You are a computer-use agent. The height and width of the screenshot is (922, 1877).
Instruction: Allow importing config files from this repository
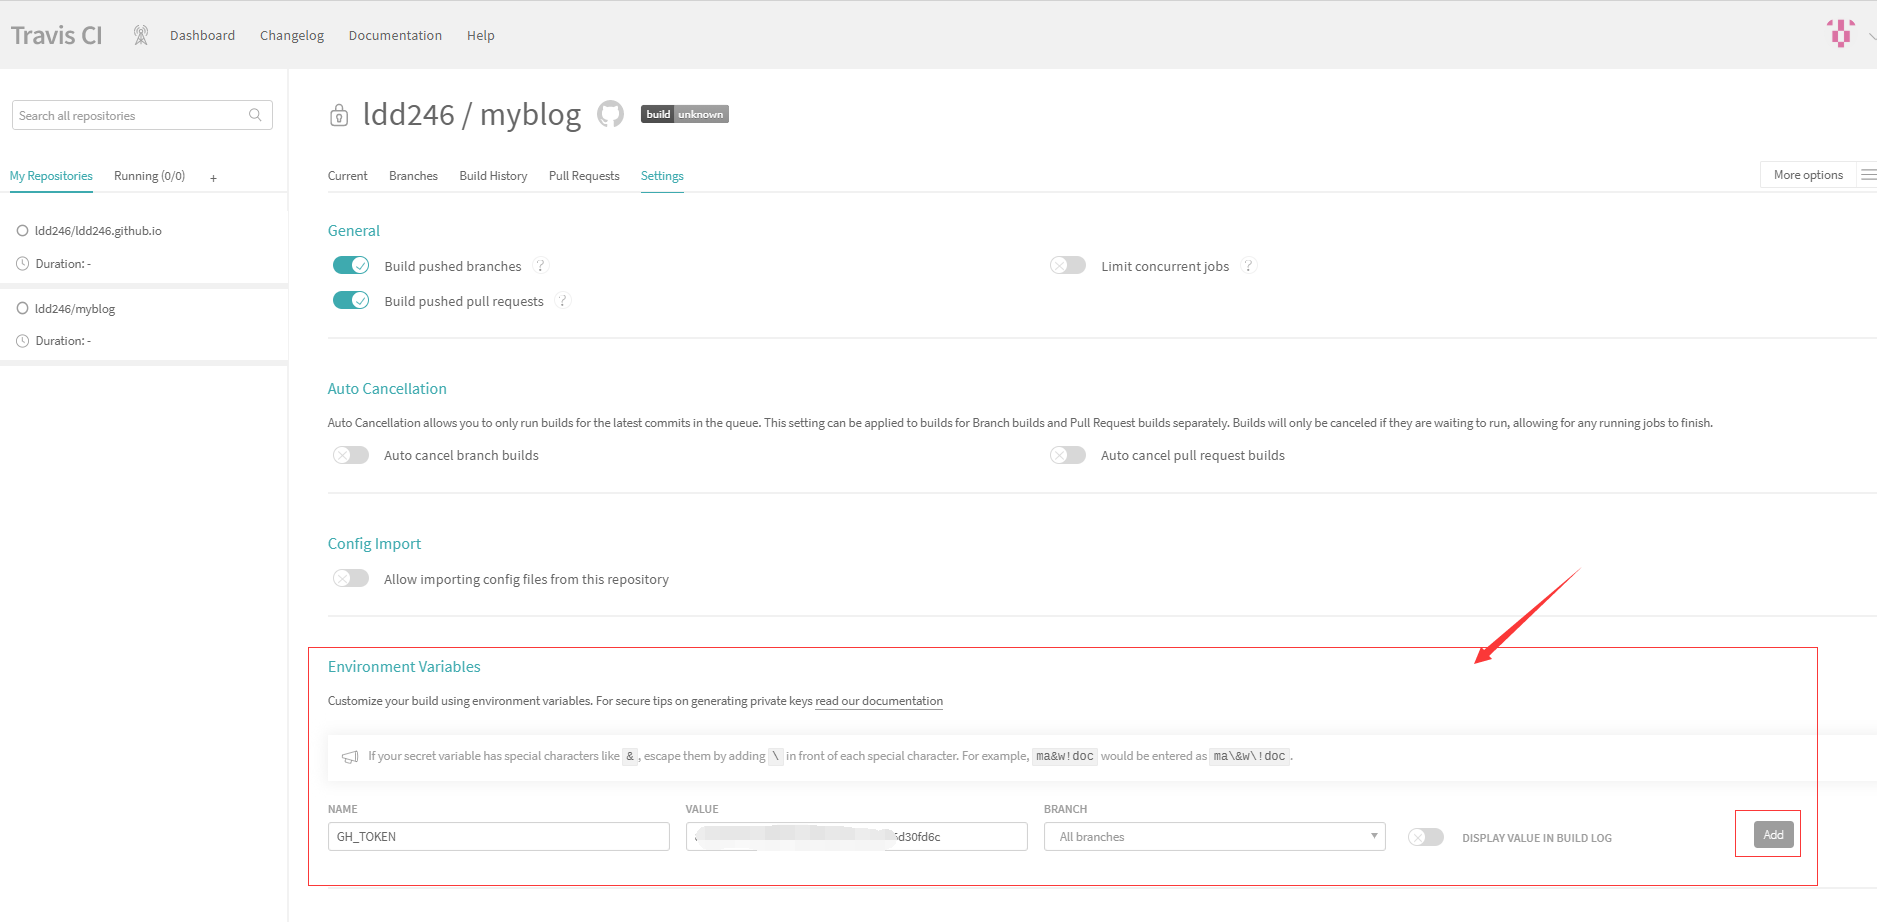point(351,578)
